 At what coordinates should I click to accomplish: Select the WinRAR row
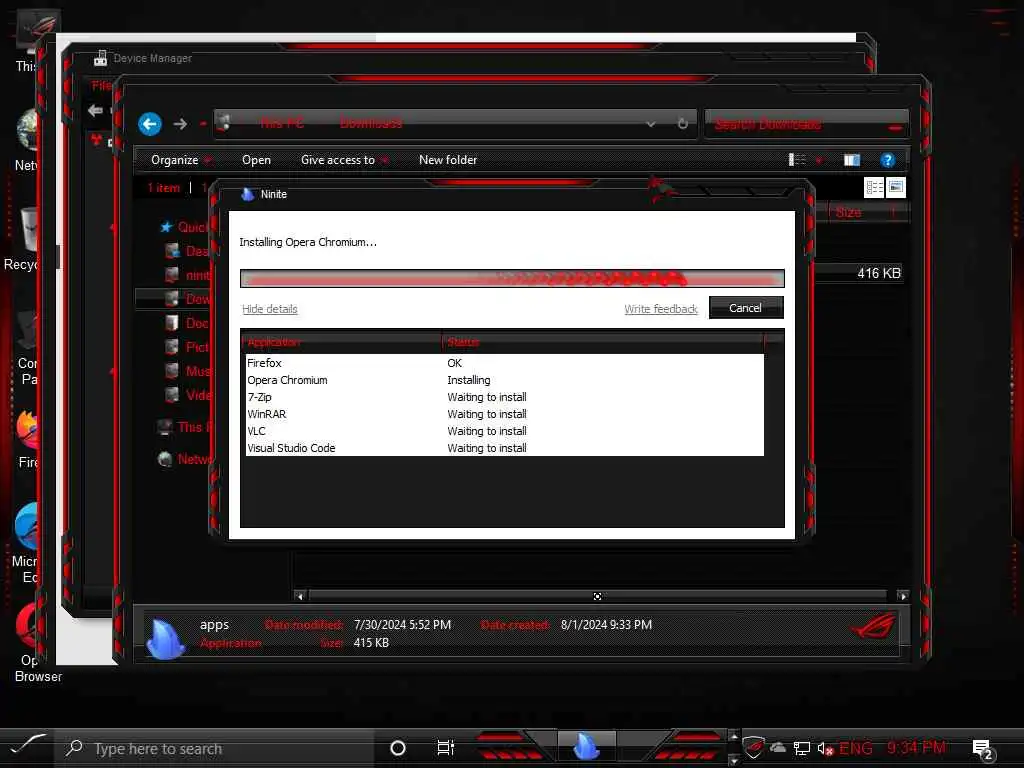click(504, 414)
